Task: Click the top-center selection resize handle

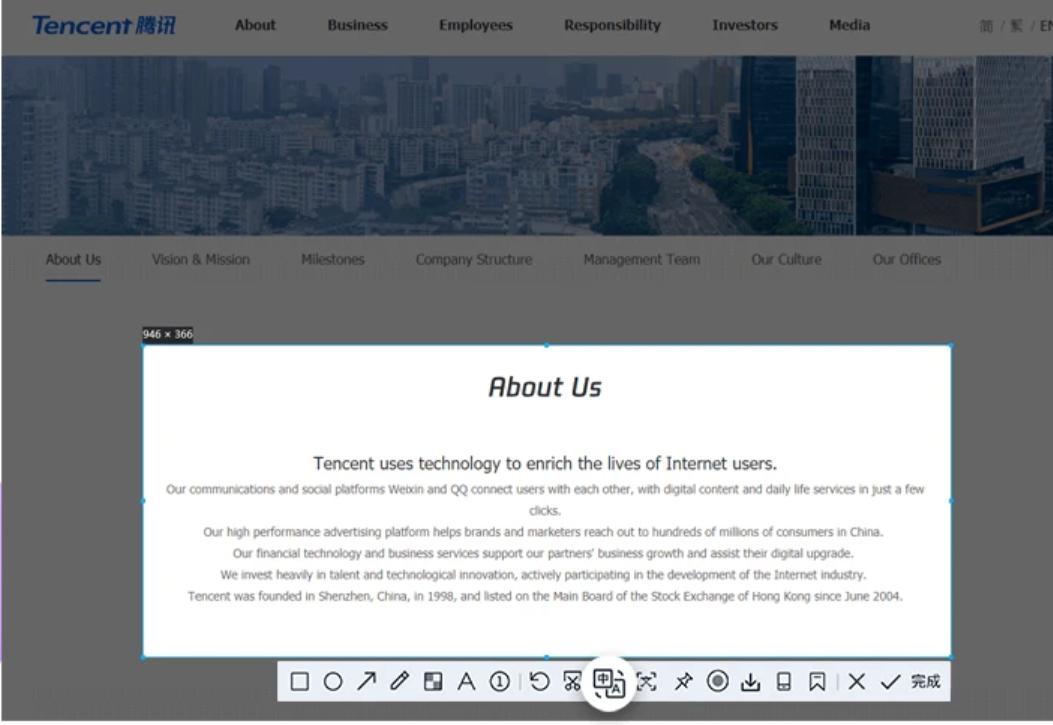Action: pos(546,346)
